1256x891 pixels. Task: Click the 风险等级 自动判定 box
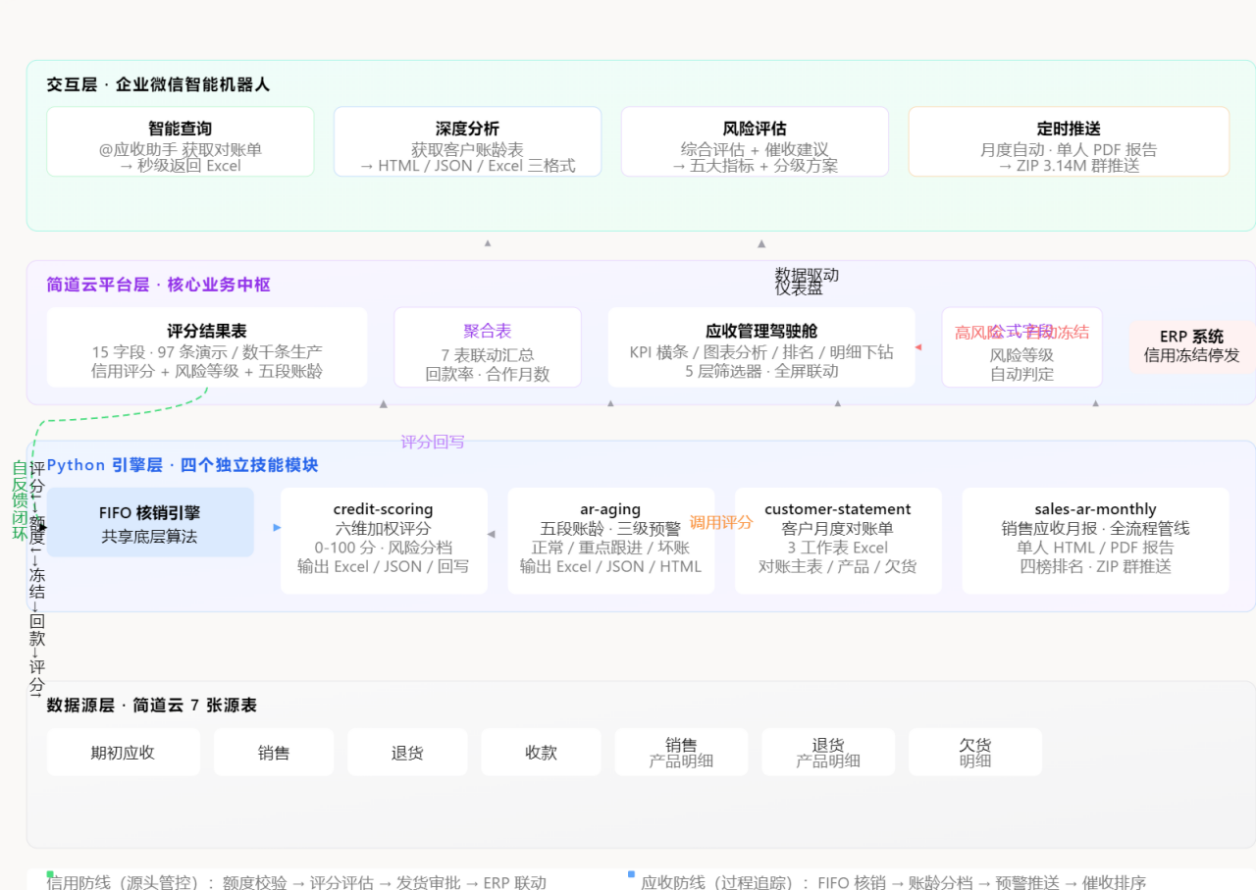tap(1022, 348)
